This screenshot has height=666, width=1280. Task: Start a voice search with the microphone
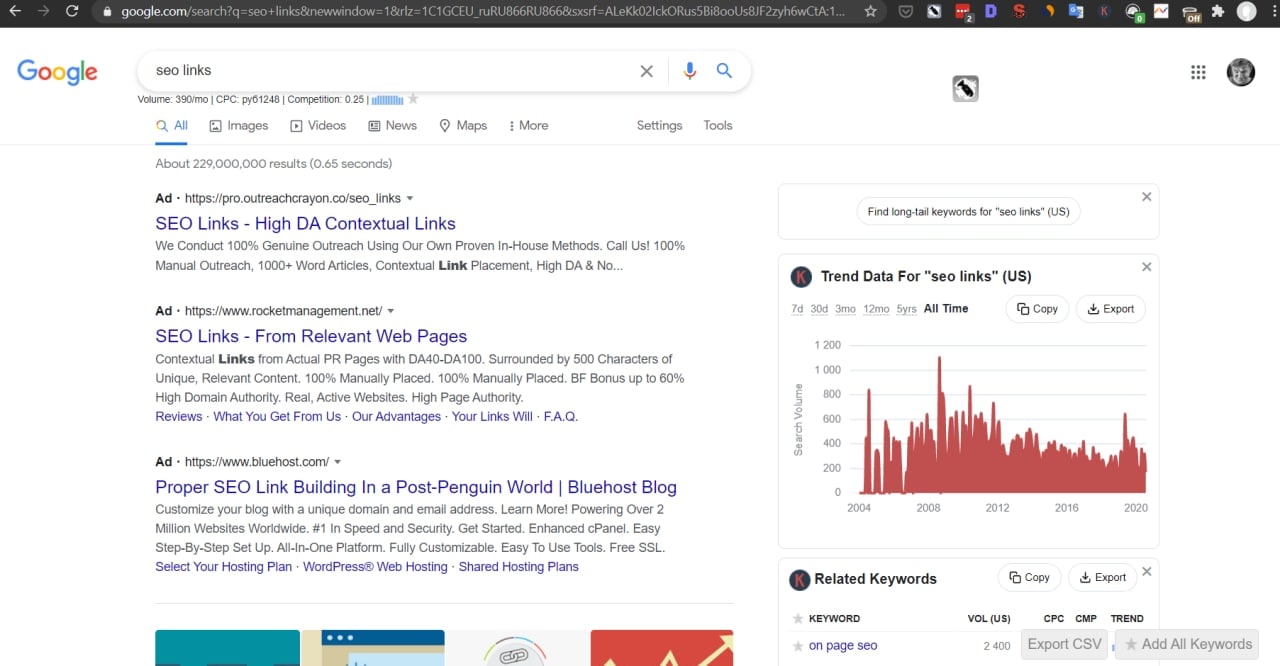coord(689,71)
